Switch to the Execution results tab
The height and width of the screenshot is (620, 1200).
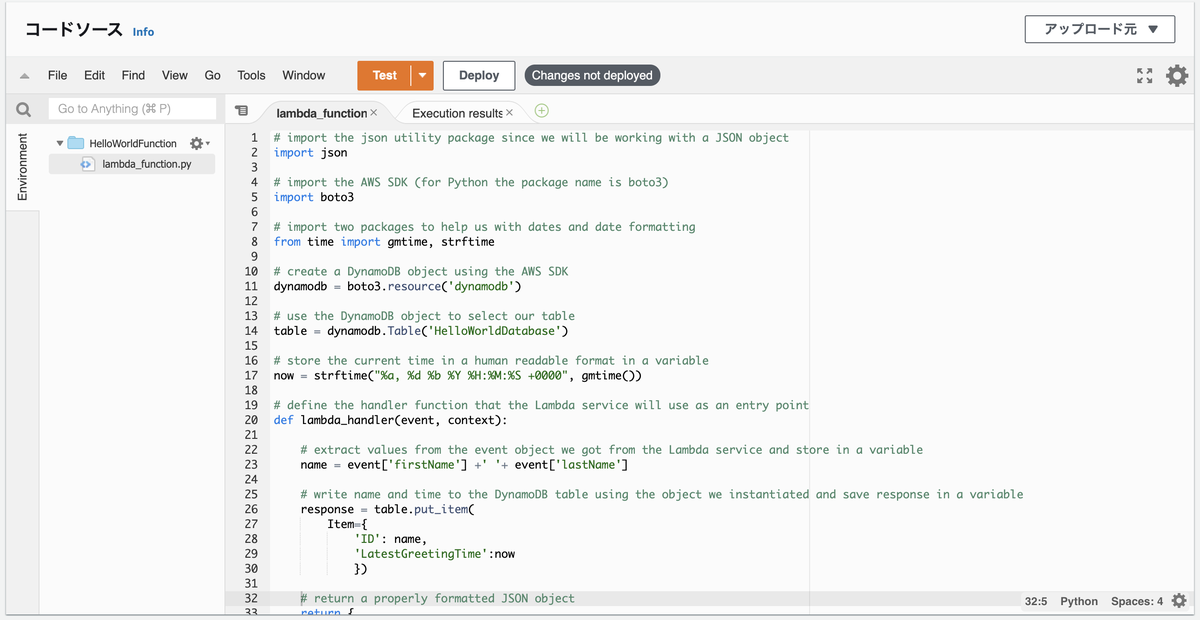[x=457, y=113]
